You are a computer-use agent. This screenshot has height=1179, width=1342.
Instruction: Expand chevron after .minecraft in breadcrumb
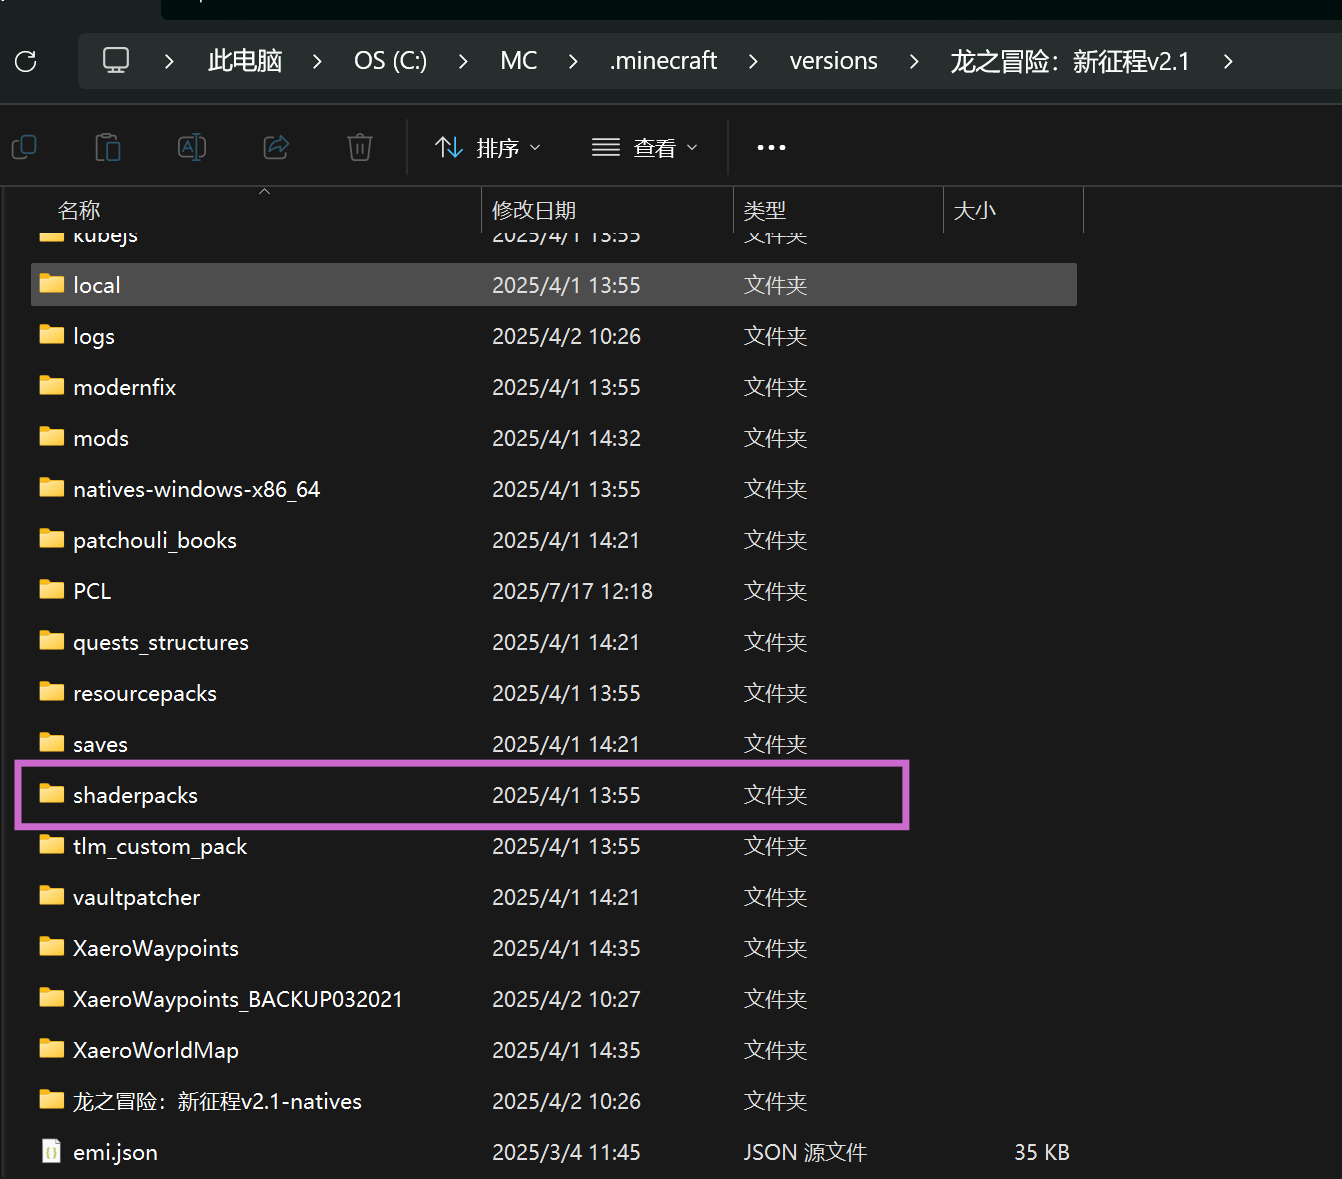click(753, 61)
